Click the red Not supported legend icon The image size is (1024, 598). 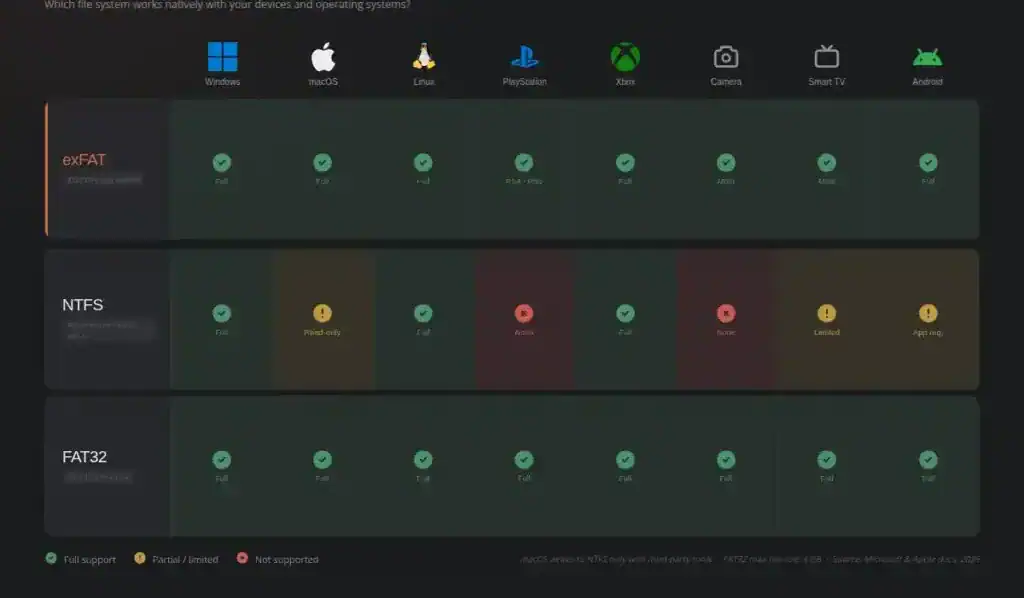coord(242,558)
